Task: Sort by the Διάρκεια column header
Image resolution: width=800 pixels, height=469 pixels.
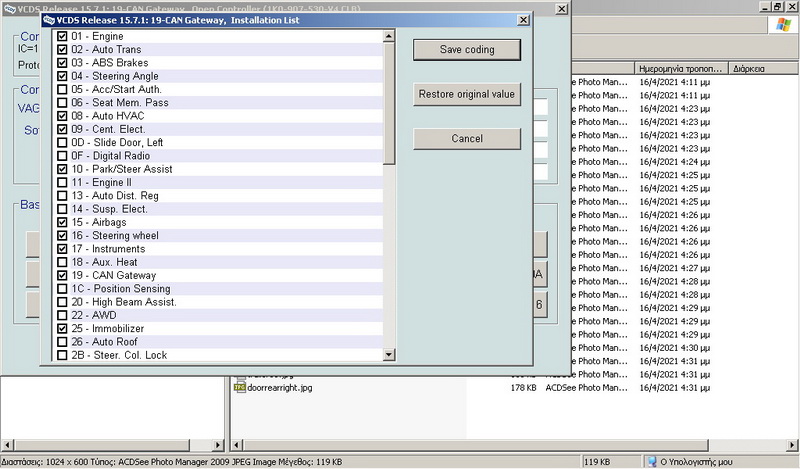Action: pos(764,68)
